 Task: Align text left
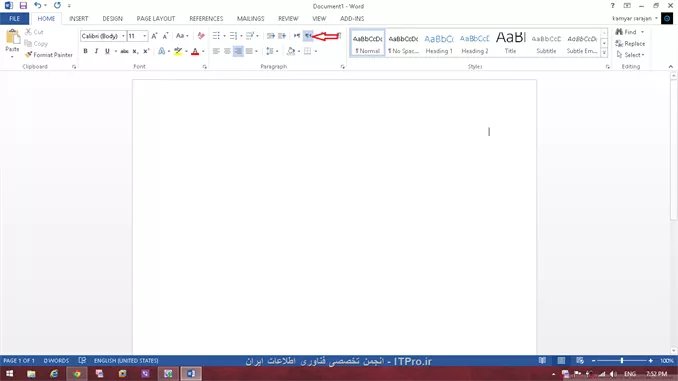(x=216, y=51)
